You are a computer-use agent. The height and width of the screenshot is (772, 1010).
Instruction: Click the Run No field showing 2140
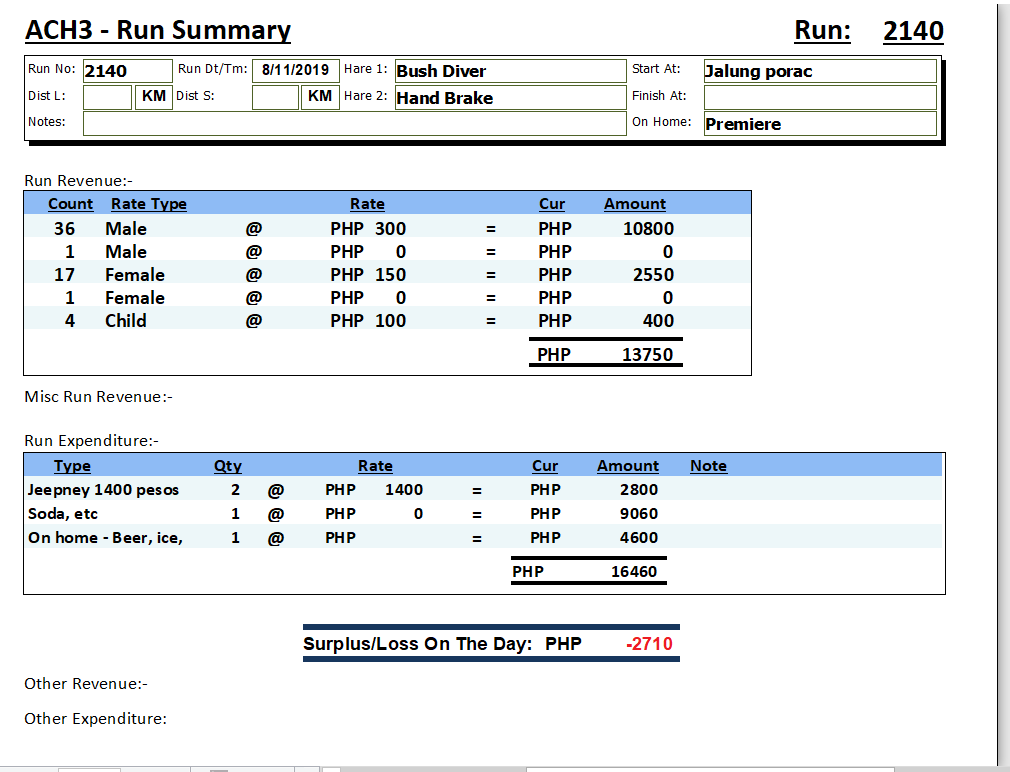(126, 71)
